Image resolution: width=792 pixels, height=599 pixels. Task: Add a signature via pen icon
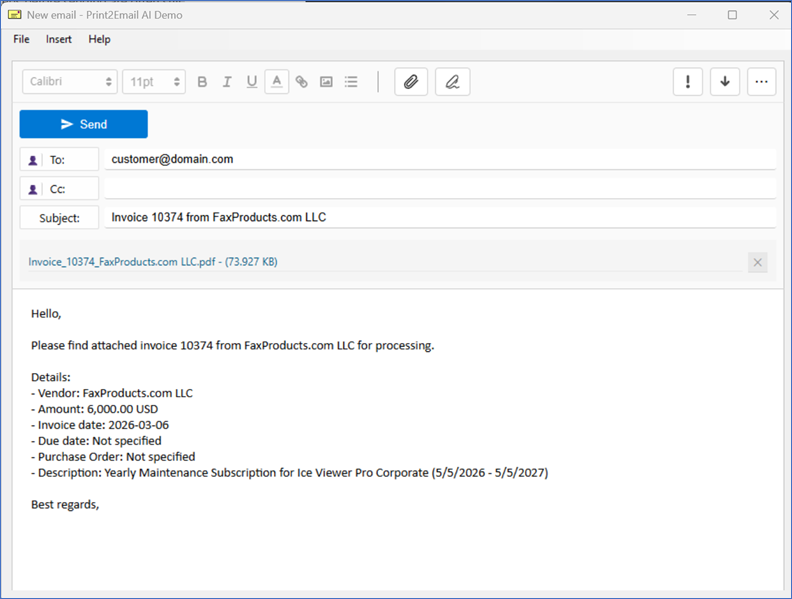(x=453, y=82)
